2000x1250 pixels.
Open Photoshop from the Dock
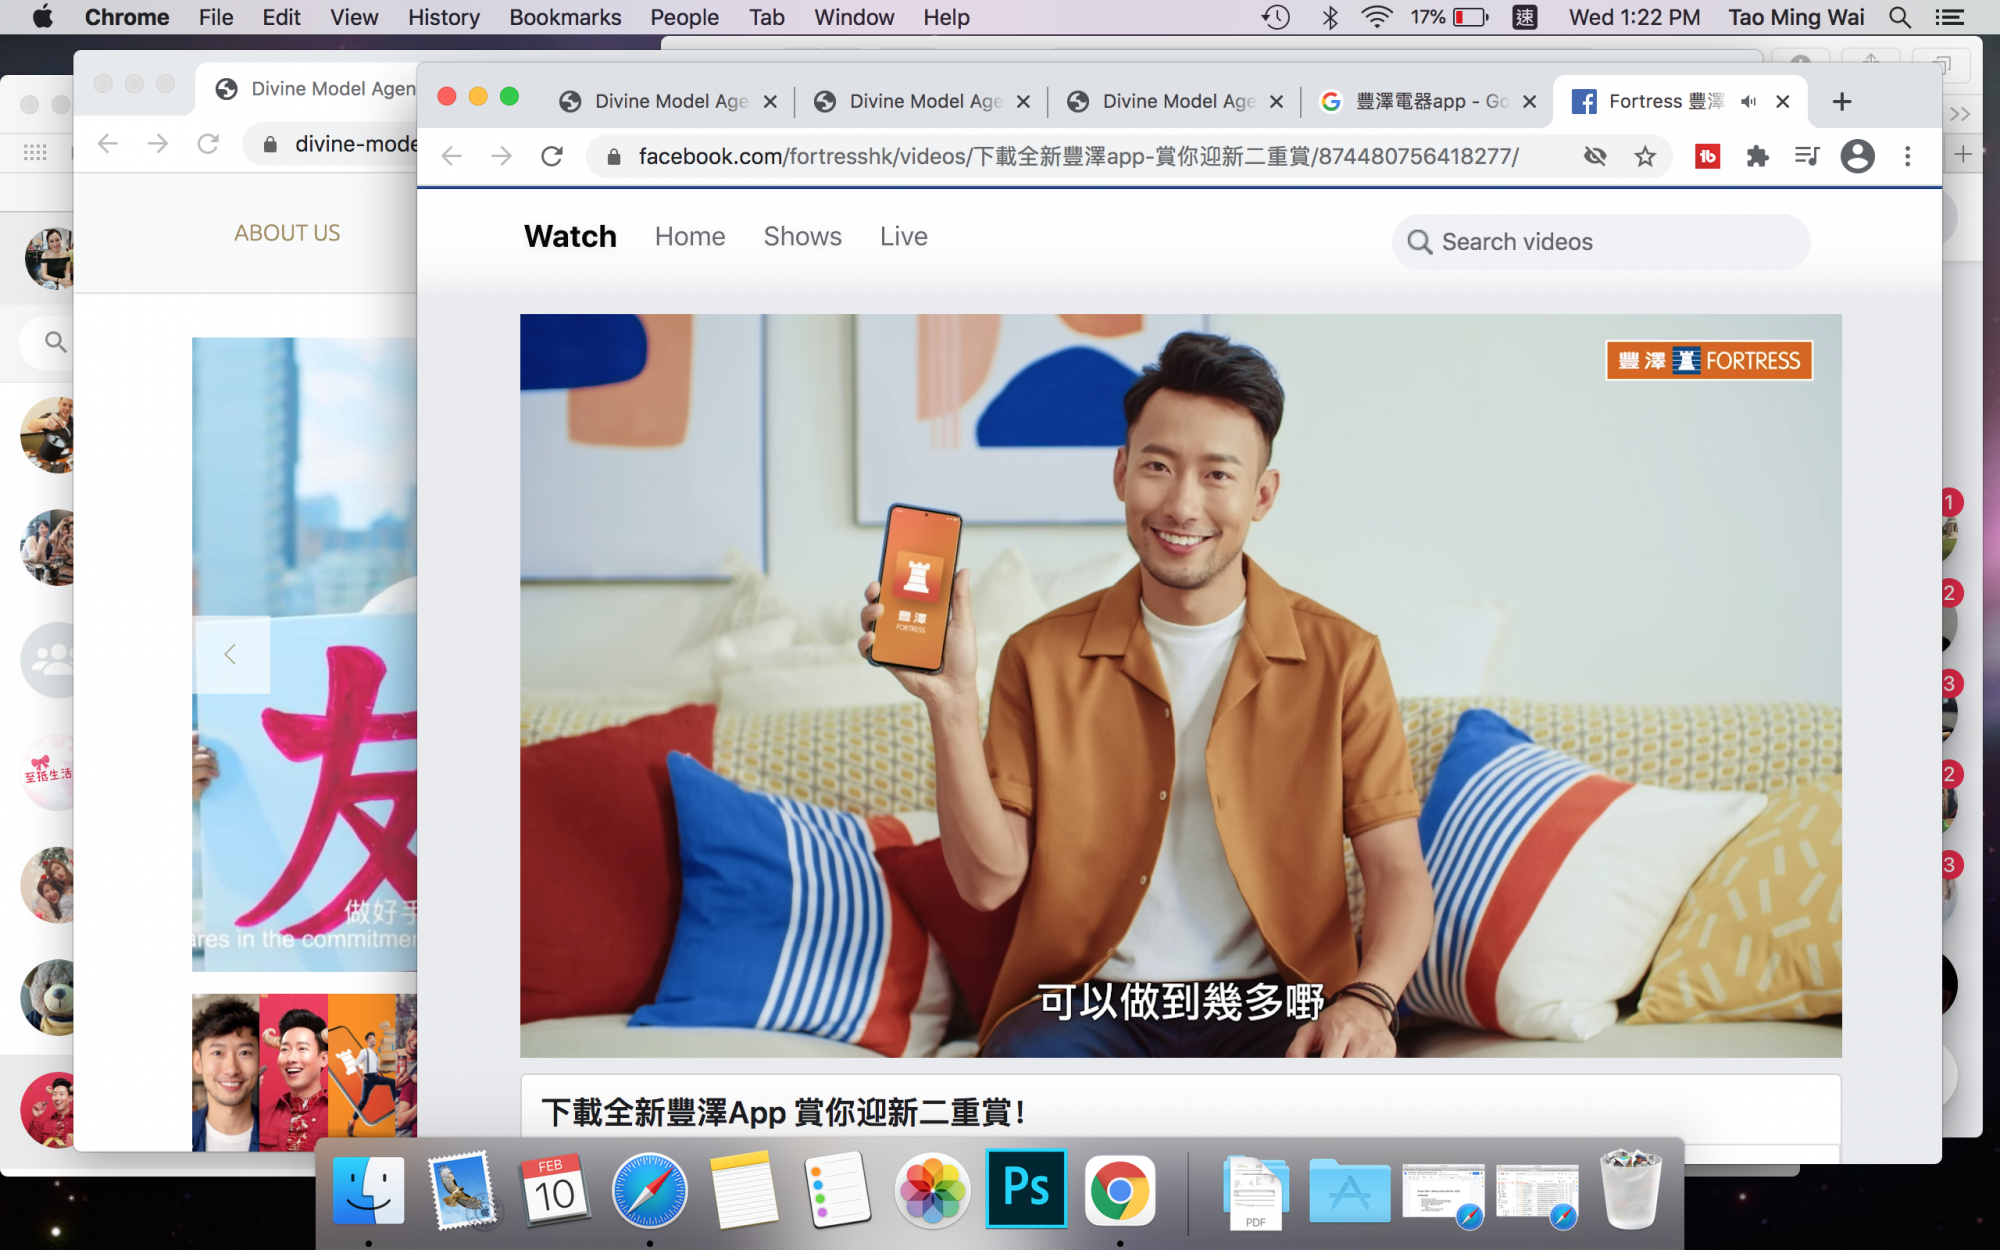[x=1026, y=1188]
